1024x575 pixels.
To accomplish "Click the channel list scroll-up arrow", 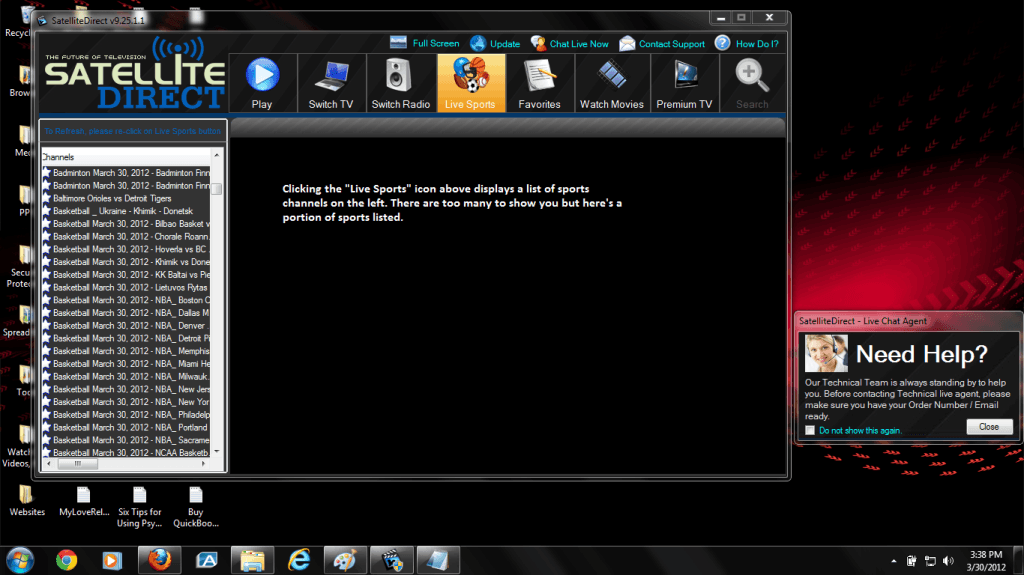I will pyautogui.click(x=217, y=155).
